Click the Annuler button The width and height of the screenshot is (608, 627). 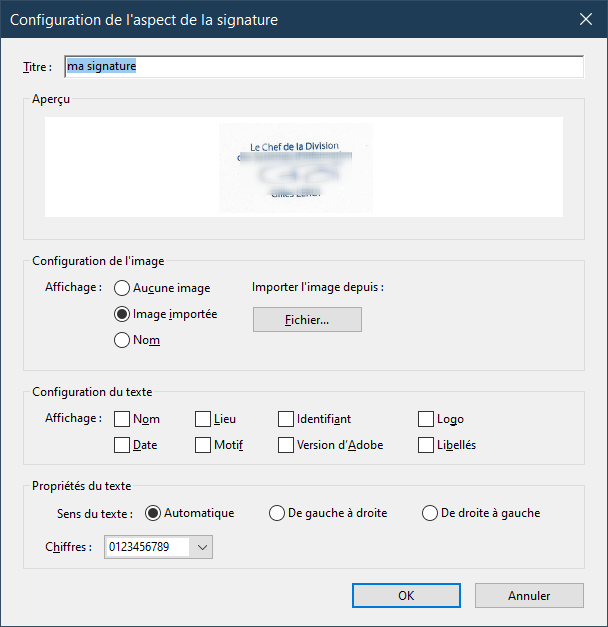click(x=529, y=595)
